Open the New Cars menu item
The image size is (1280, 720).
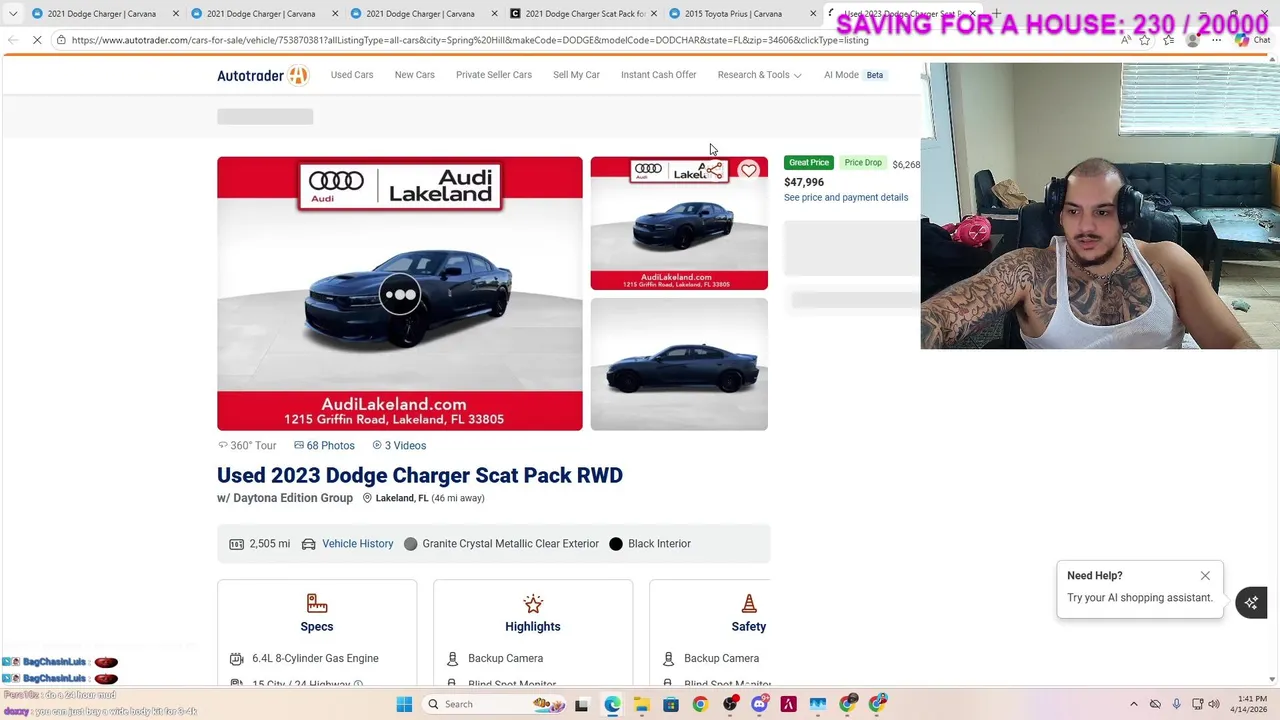pos(414,75)
